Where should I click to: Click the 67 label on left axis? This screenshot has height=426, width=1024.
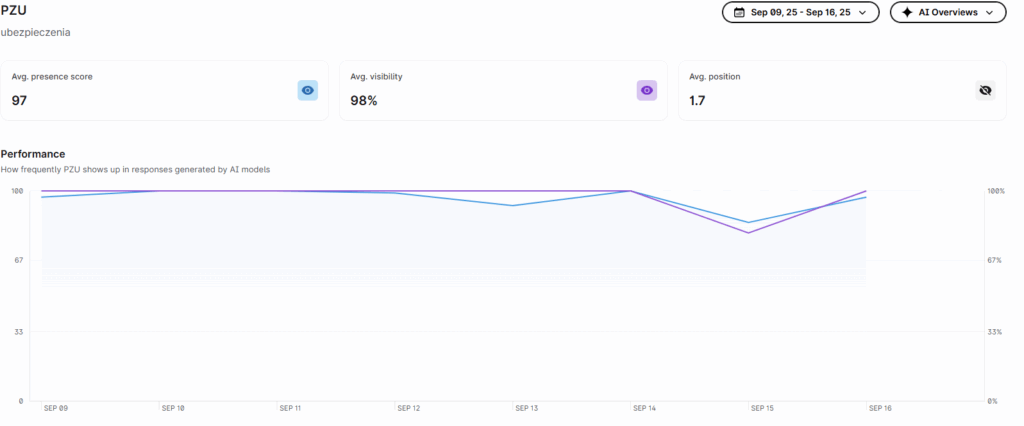[x=18, y=260]
